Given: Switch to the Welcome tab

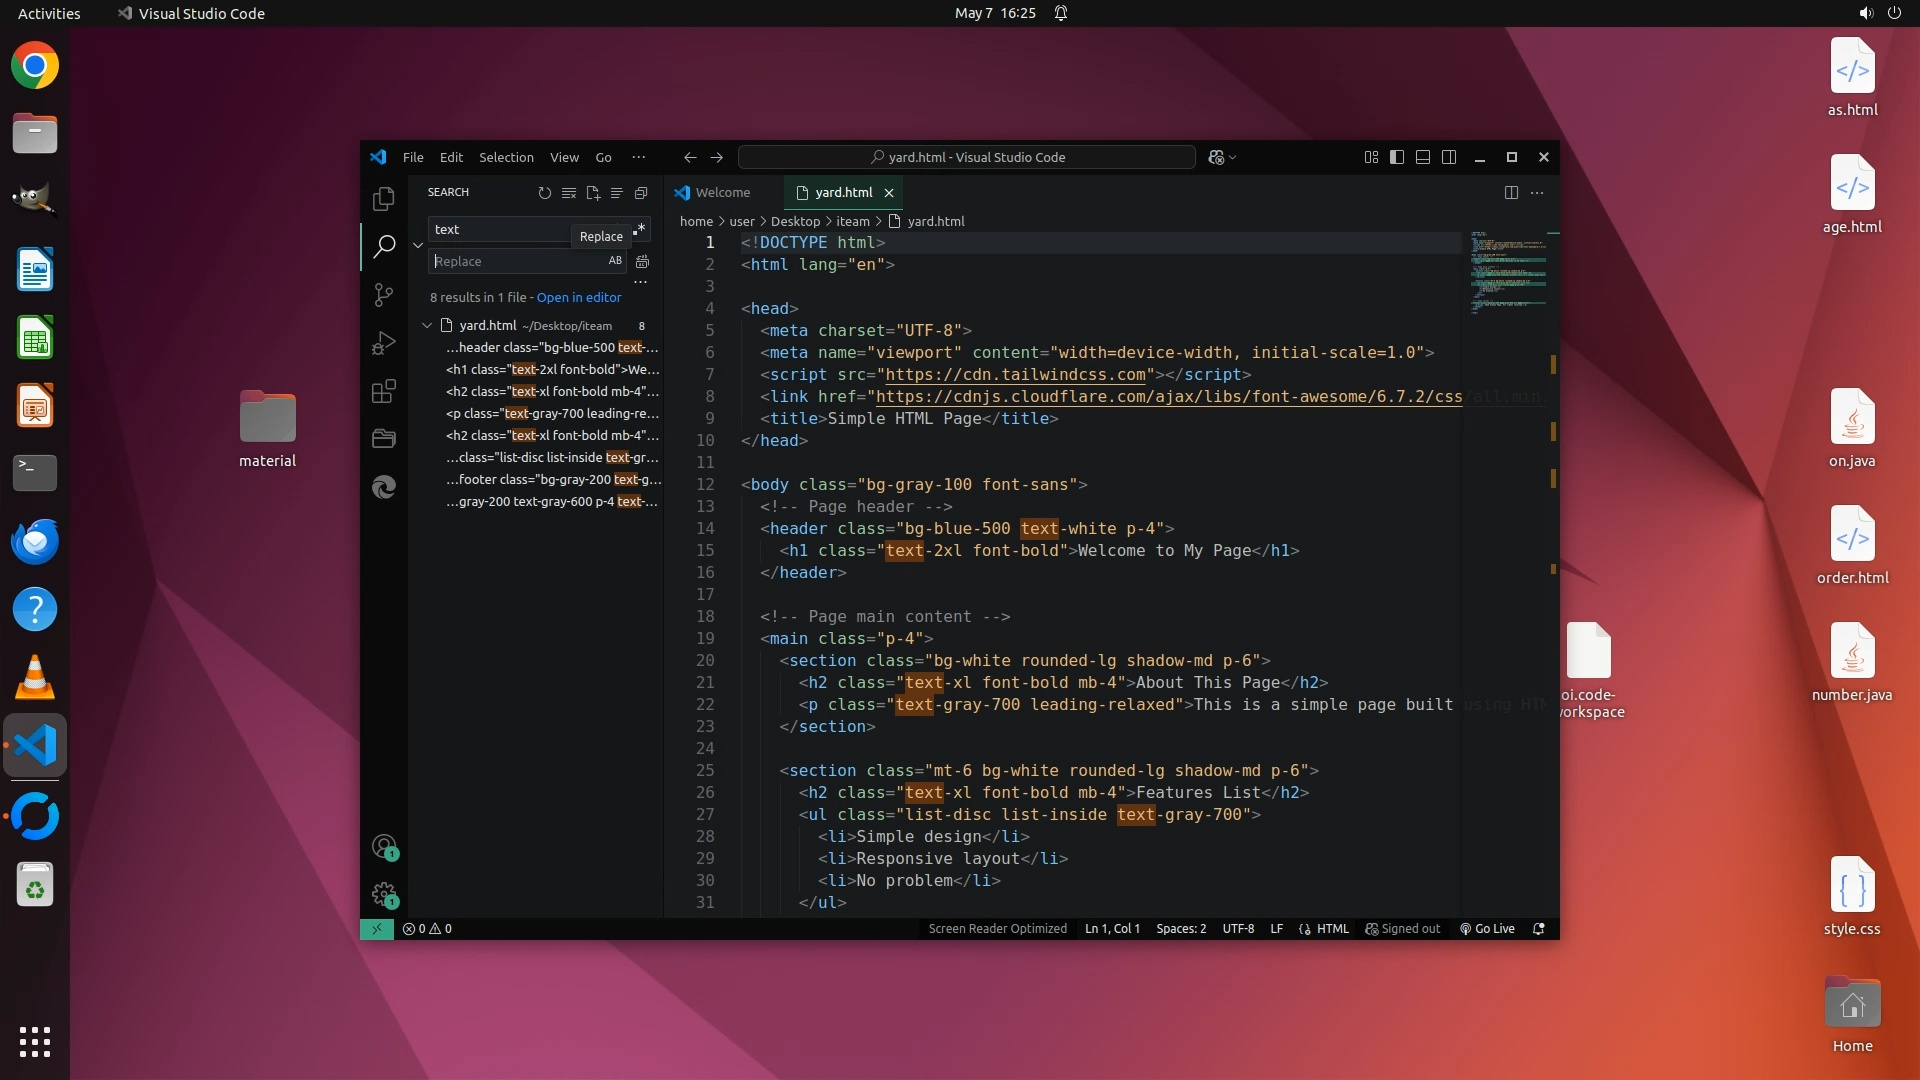Looking at the screenshot, I should (721, 193).
